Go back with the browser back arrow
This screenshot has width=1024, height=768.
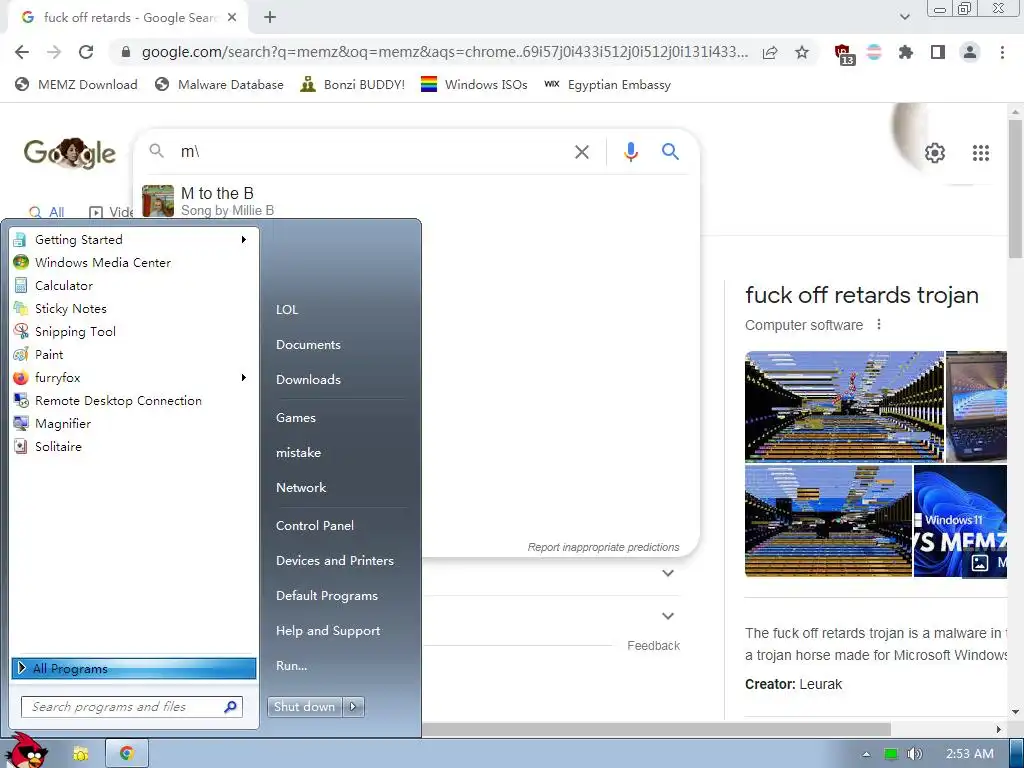(22, 52)
